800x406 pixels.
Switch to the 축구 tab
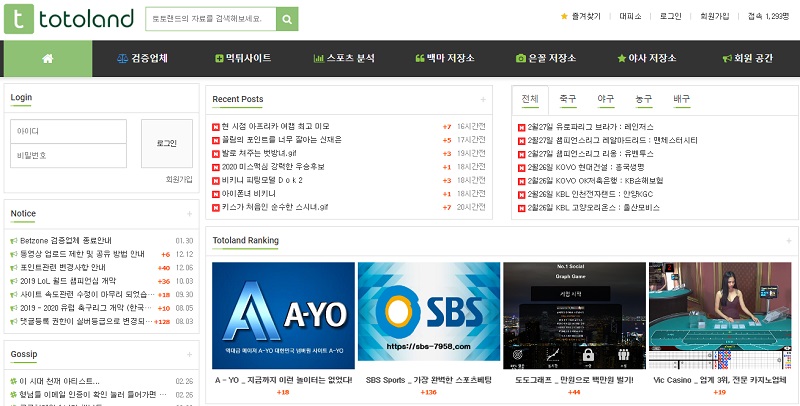click(x=568, y=99)
